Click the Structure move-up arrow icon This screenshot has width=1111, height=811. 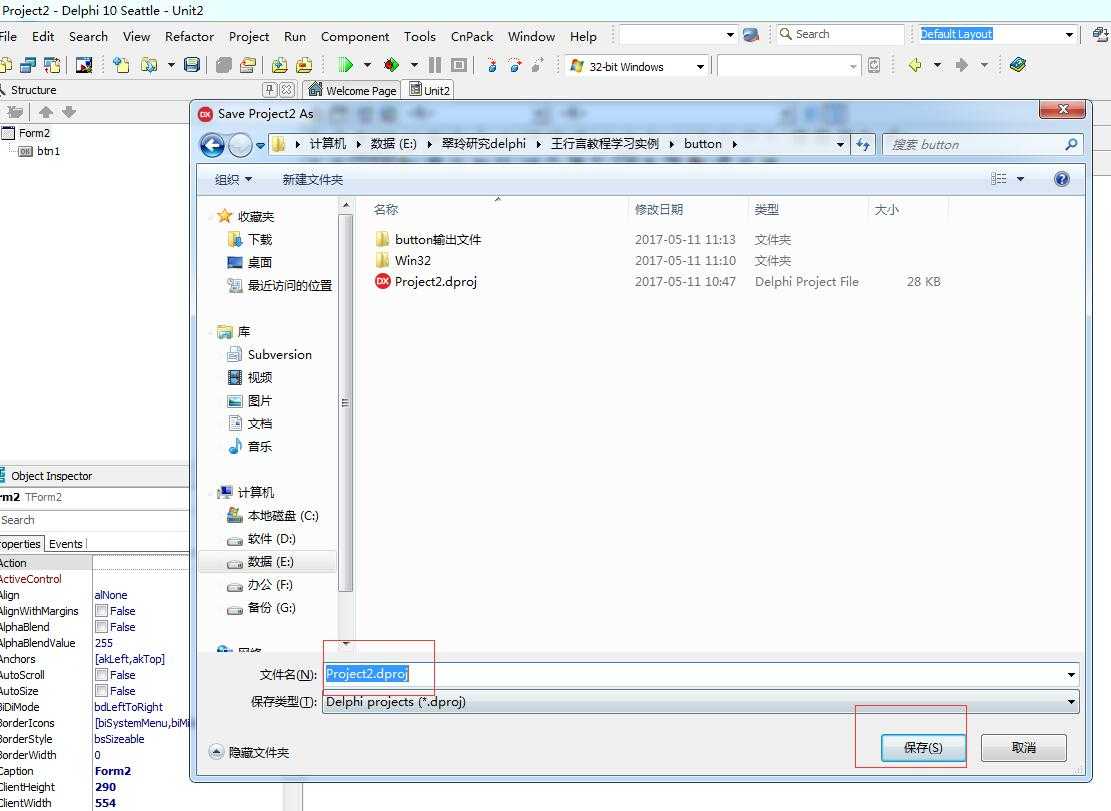tap(46, 112)
